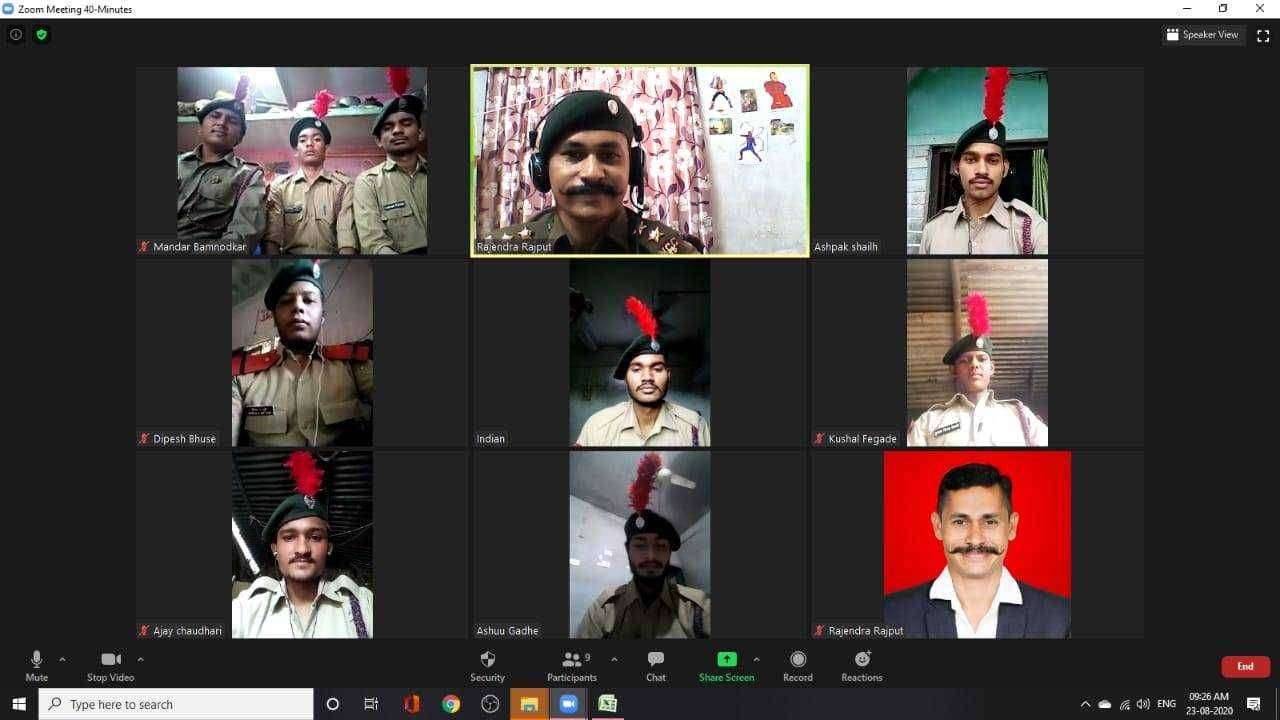The image size is (1280, 720).
Task: Expand Share Screen options arrow
Action: click(x=757, y=659)
